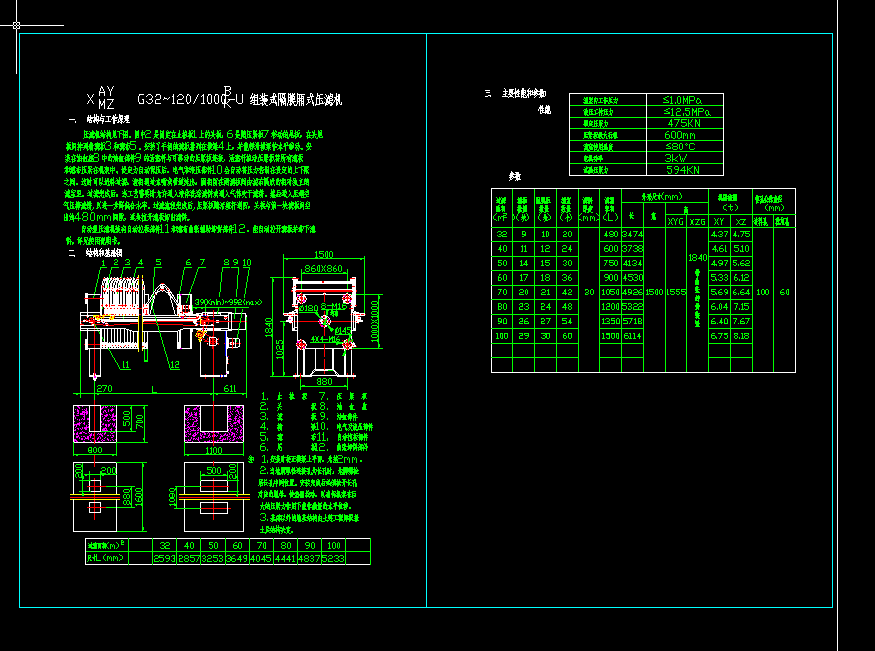
Task: Click the '800' foundation width dimension
Action: point(95,450)
